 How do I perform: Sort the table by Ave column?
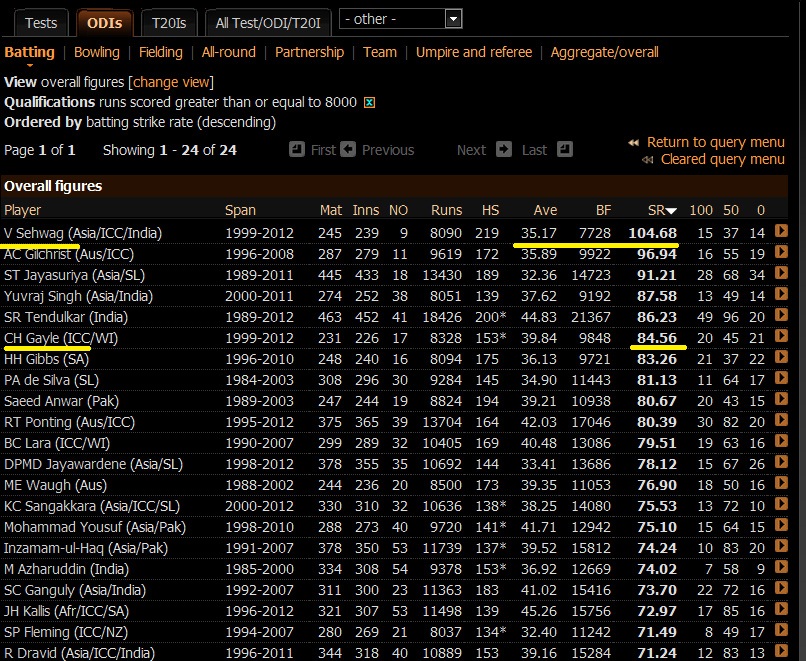545,210
